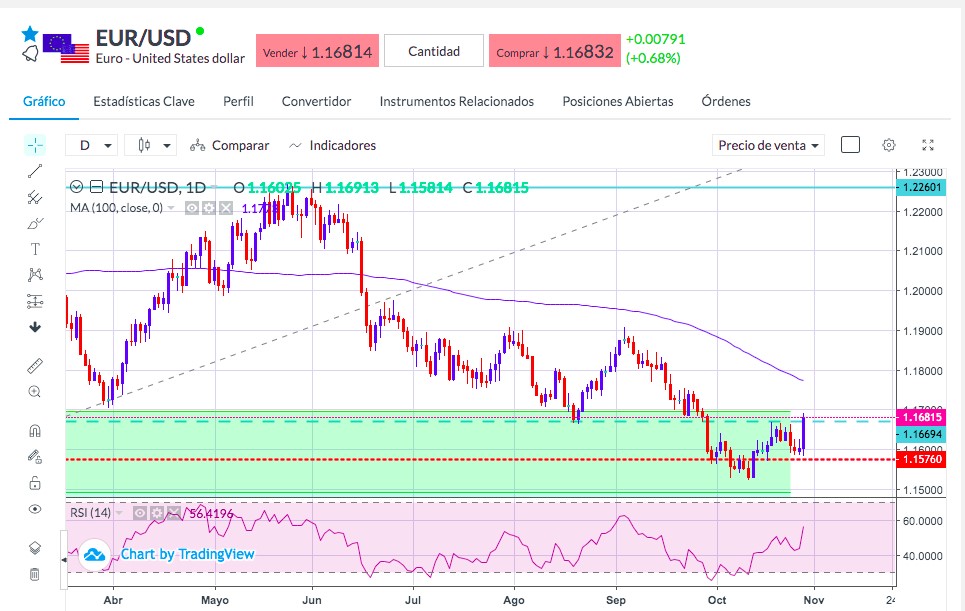Open chart settings gear icon
Image resolution: width=965 pixels, height=611 pixels.
tap(889, 145)
